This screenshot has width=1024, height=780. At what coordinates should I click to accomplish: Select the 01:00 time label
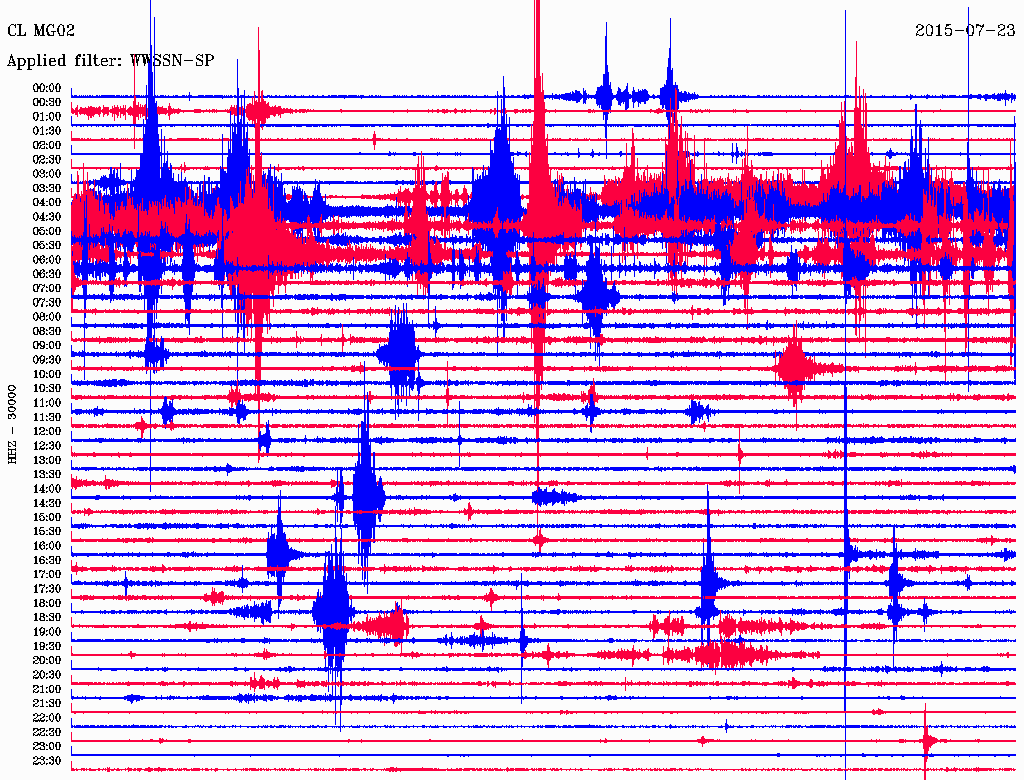tap(47, 116)
